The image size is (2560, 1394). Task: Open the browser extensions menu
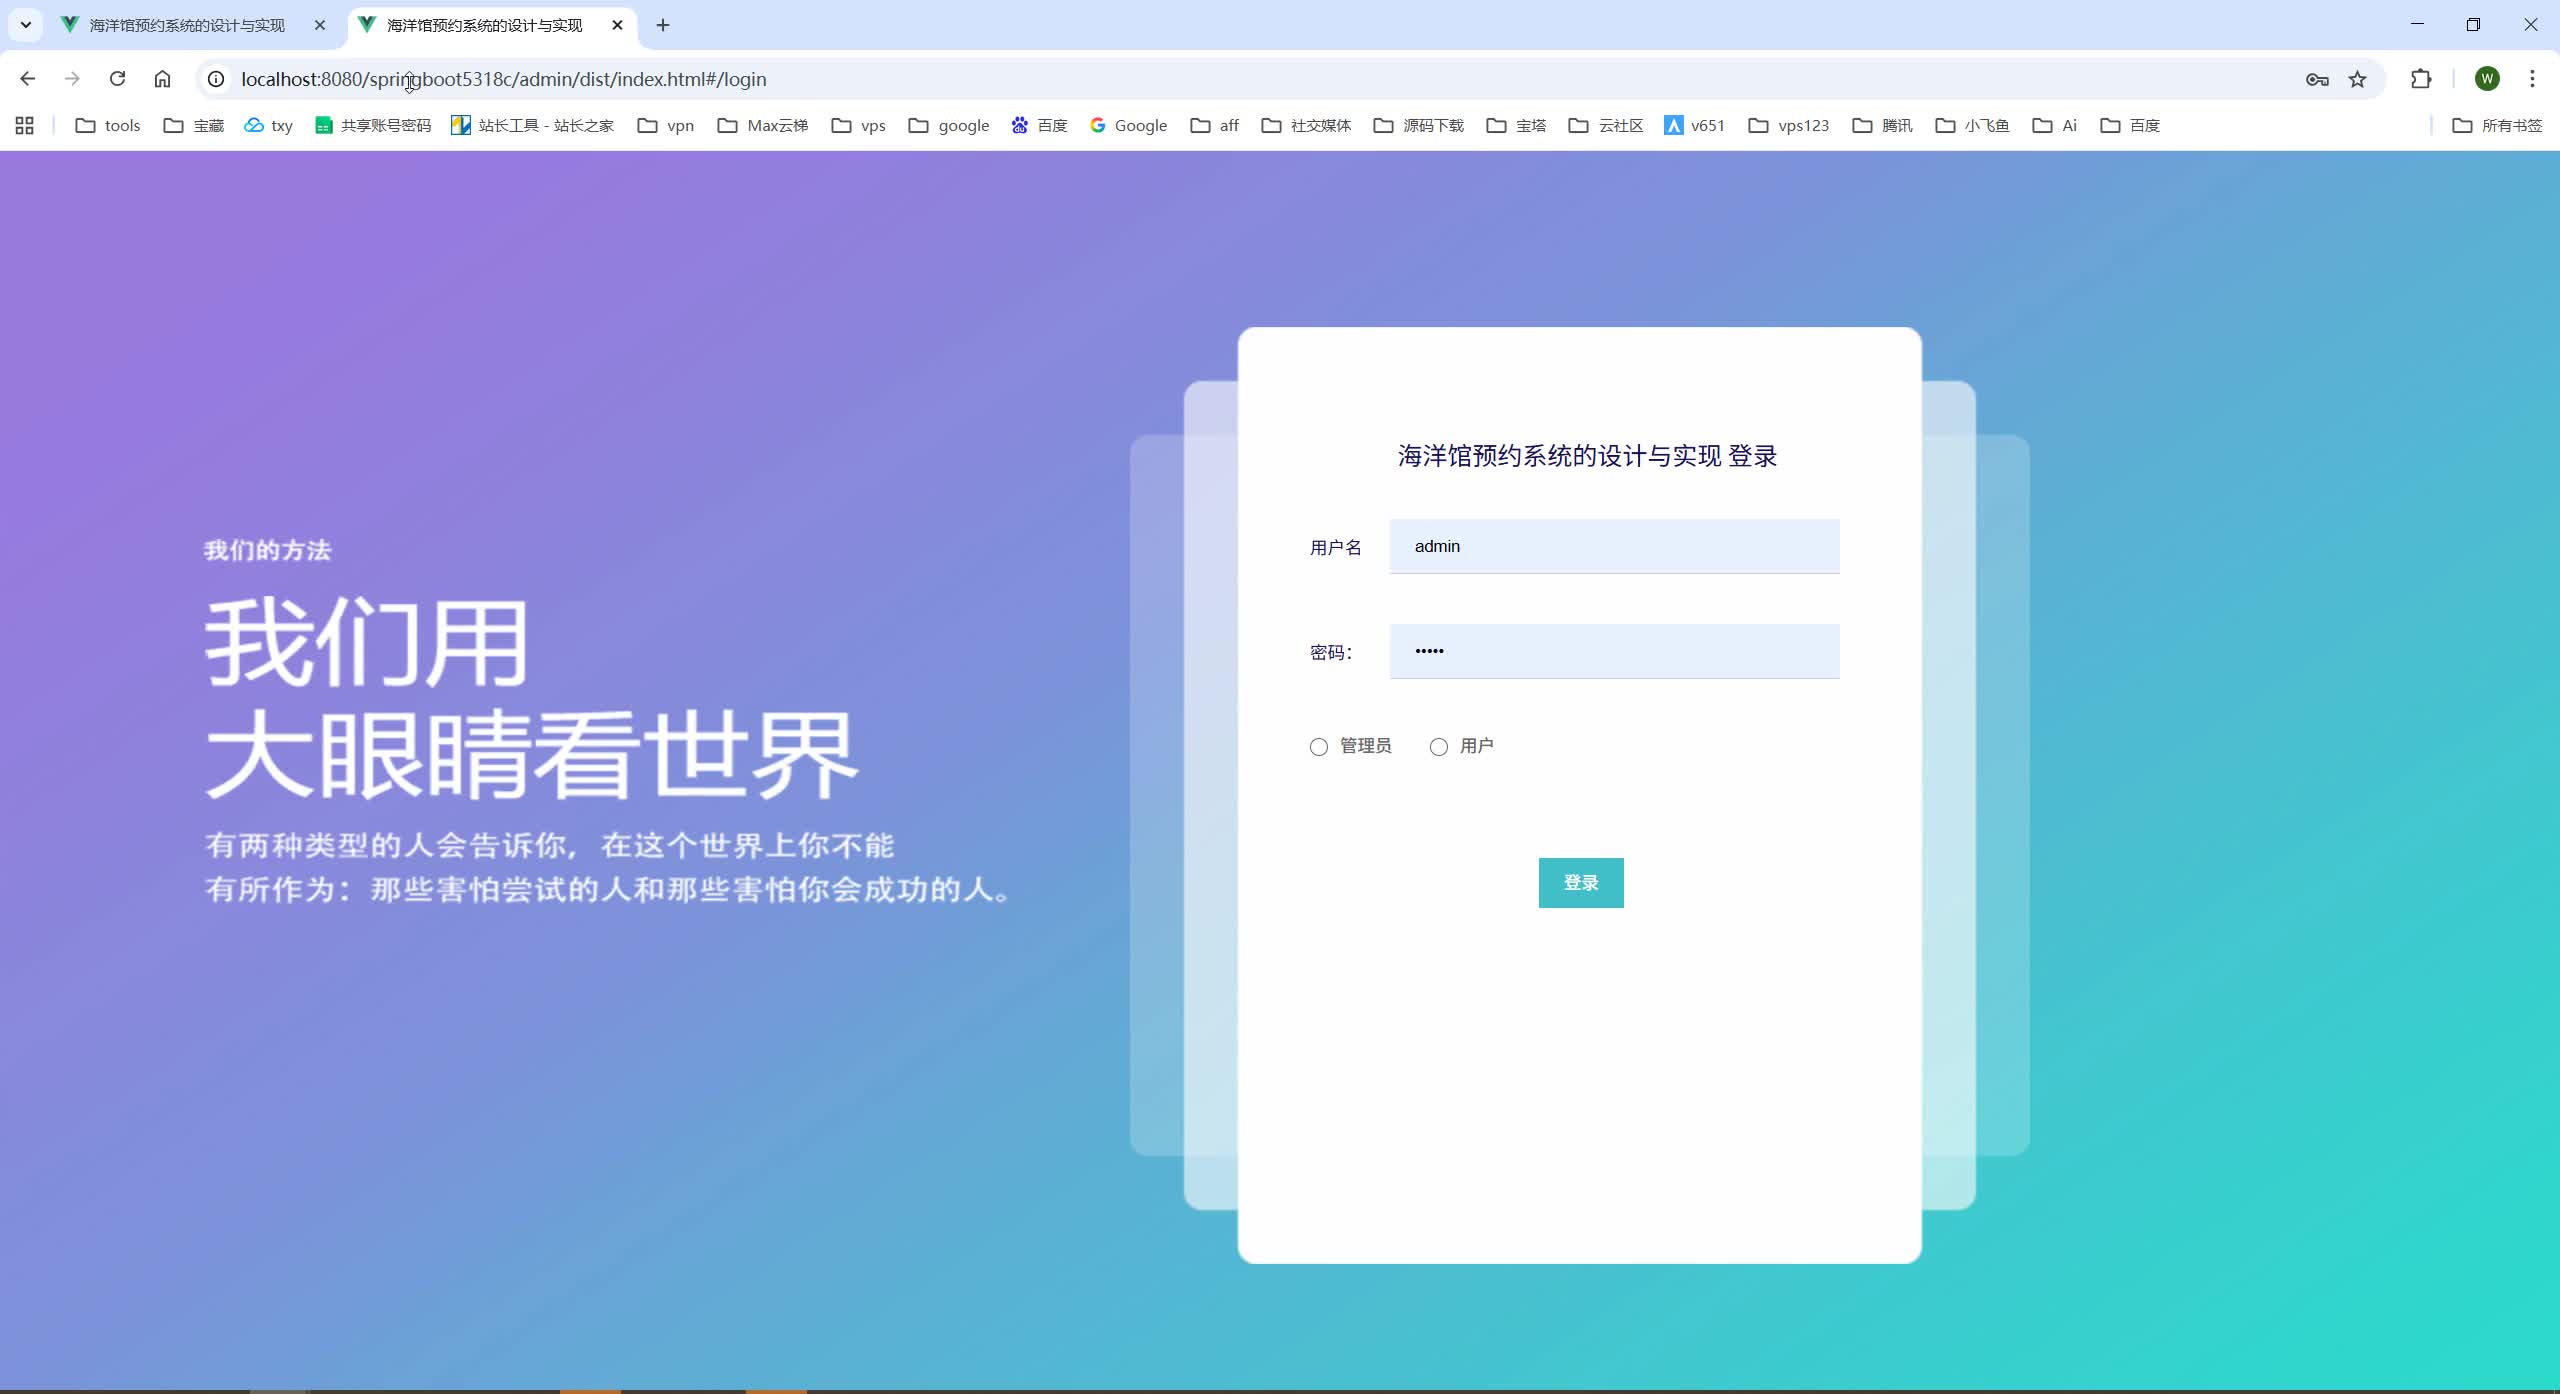tap(2420, 79)
